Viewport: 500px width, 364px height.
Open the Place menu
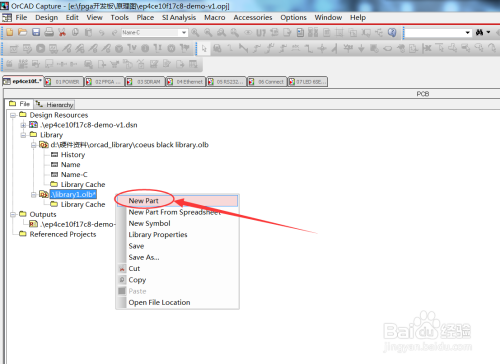pos(145,17)
